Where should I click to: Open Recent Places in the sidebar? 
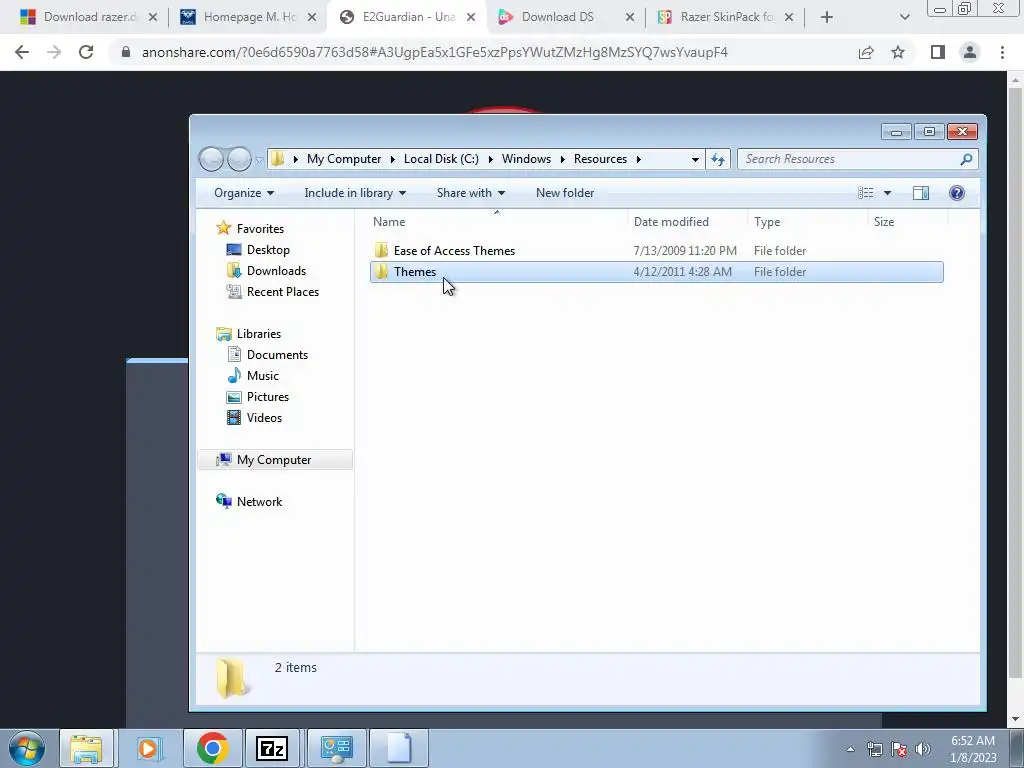tap(282, 292)
